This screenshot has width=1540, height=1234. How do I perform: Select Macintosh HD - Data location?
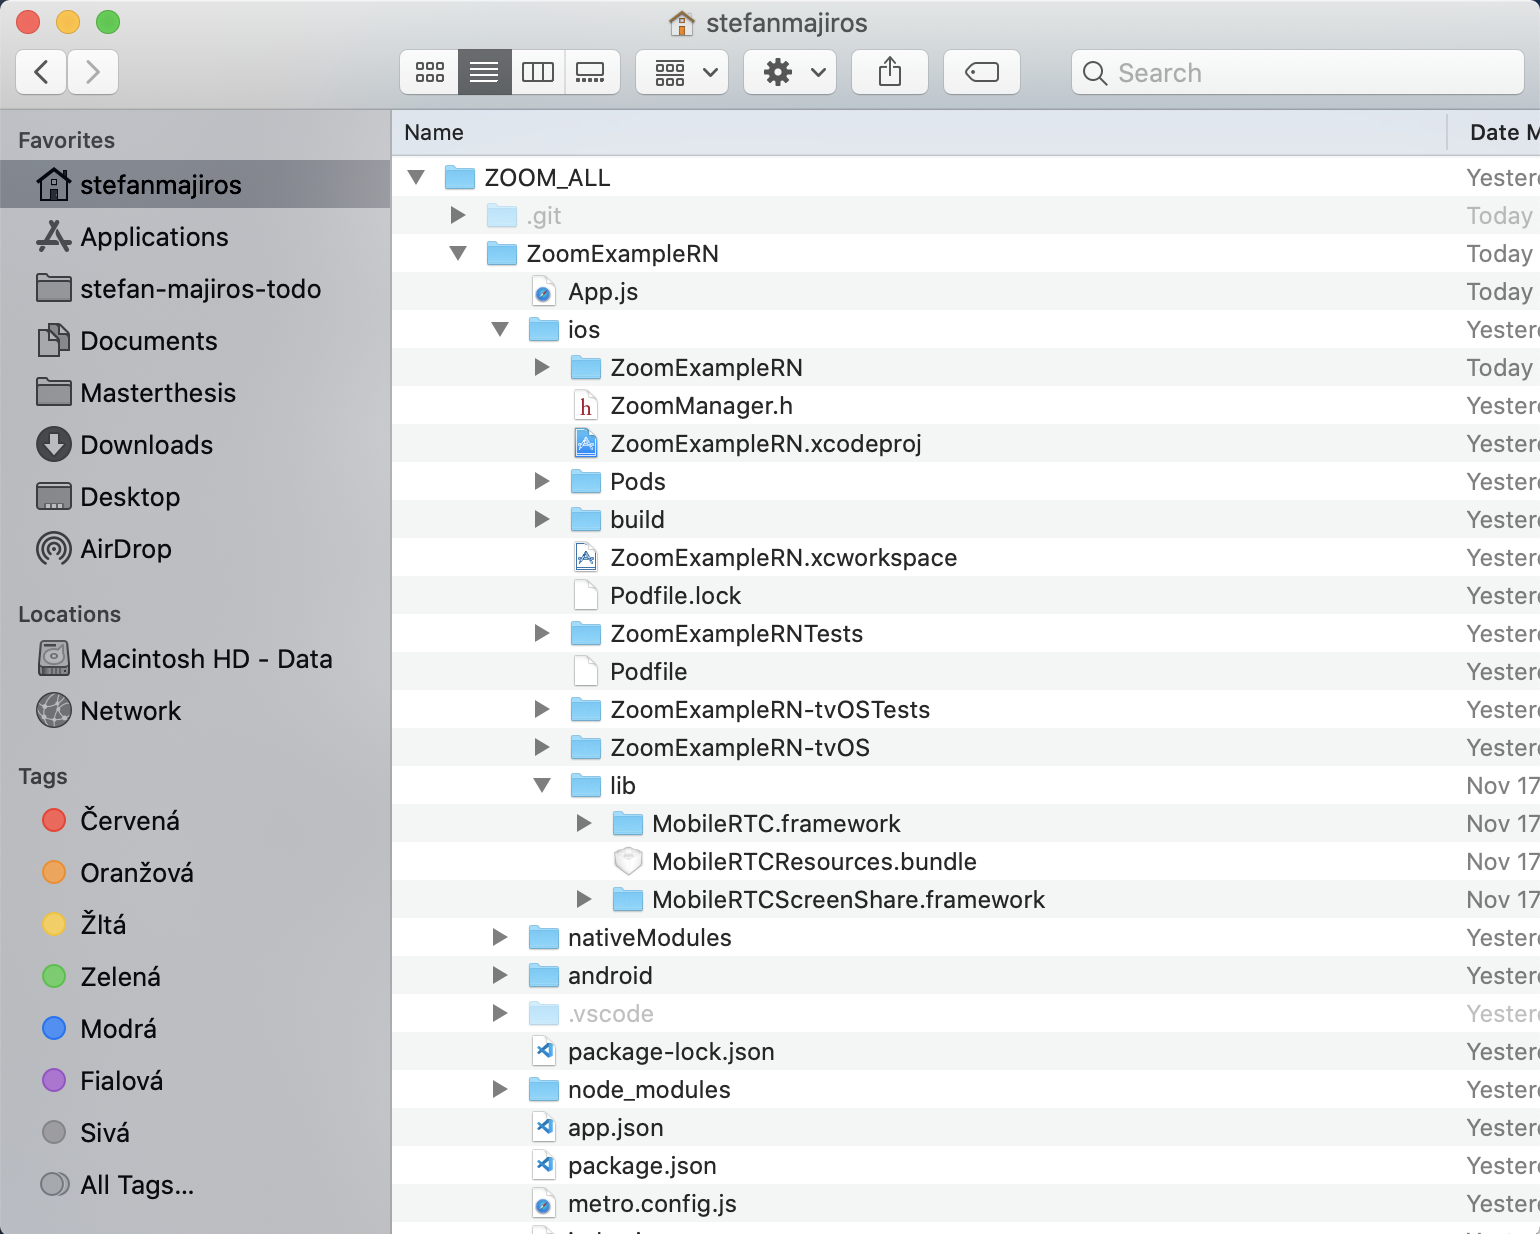195,659
